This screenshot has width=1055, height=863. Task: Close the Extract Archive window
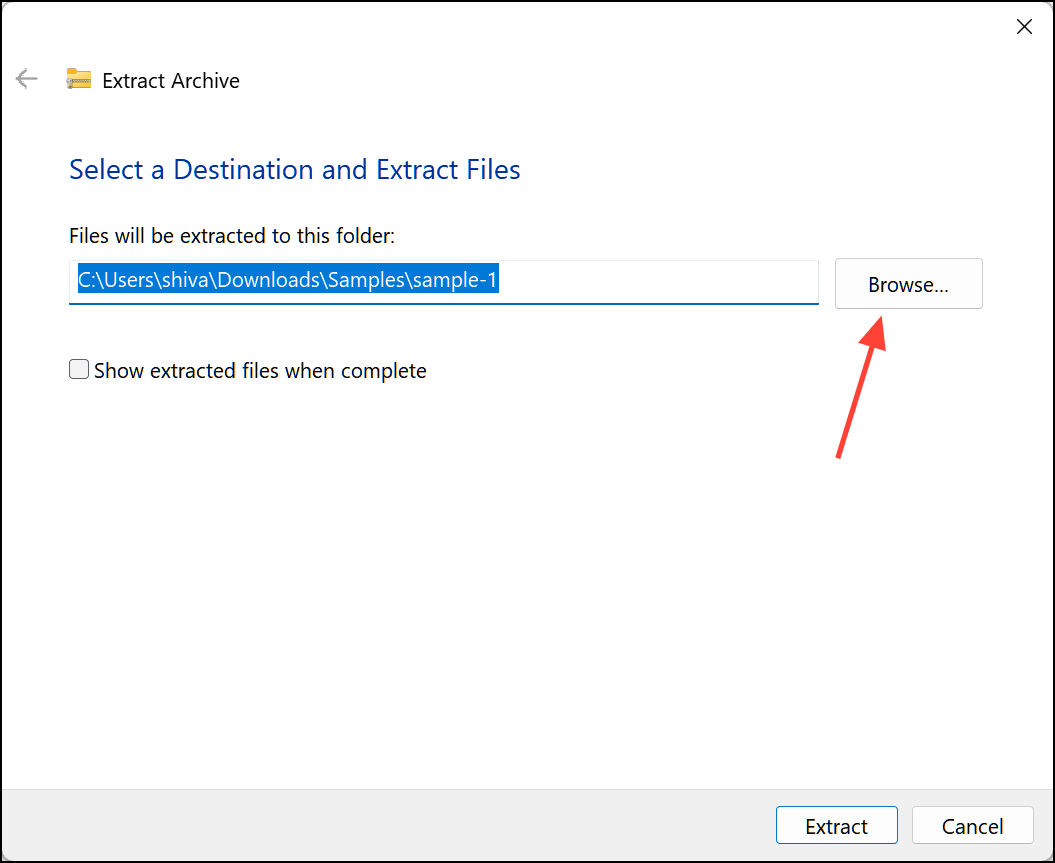click(x=1024, y=26)
